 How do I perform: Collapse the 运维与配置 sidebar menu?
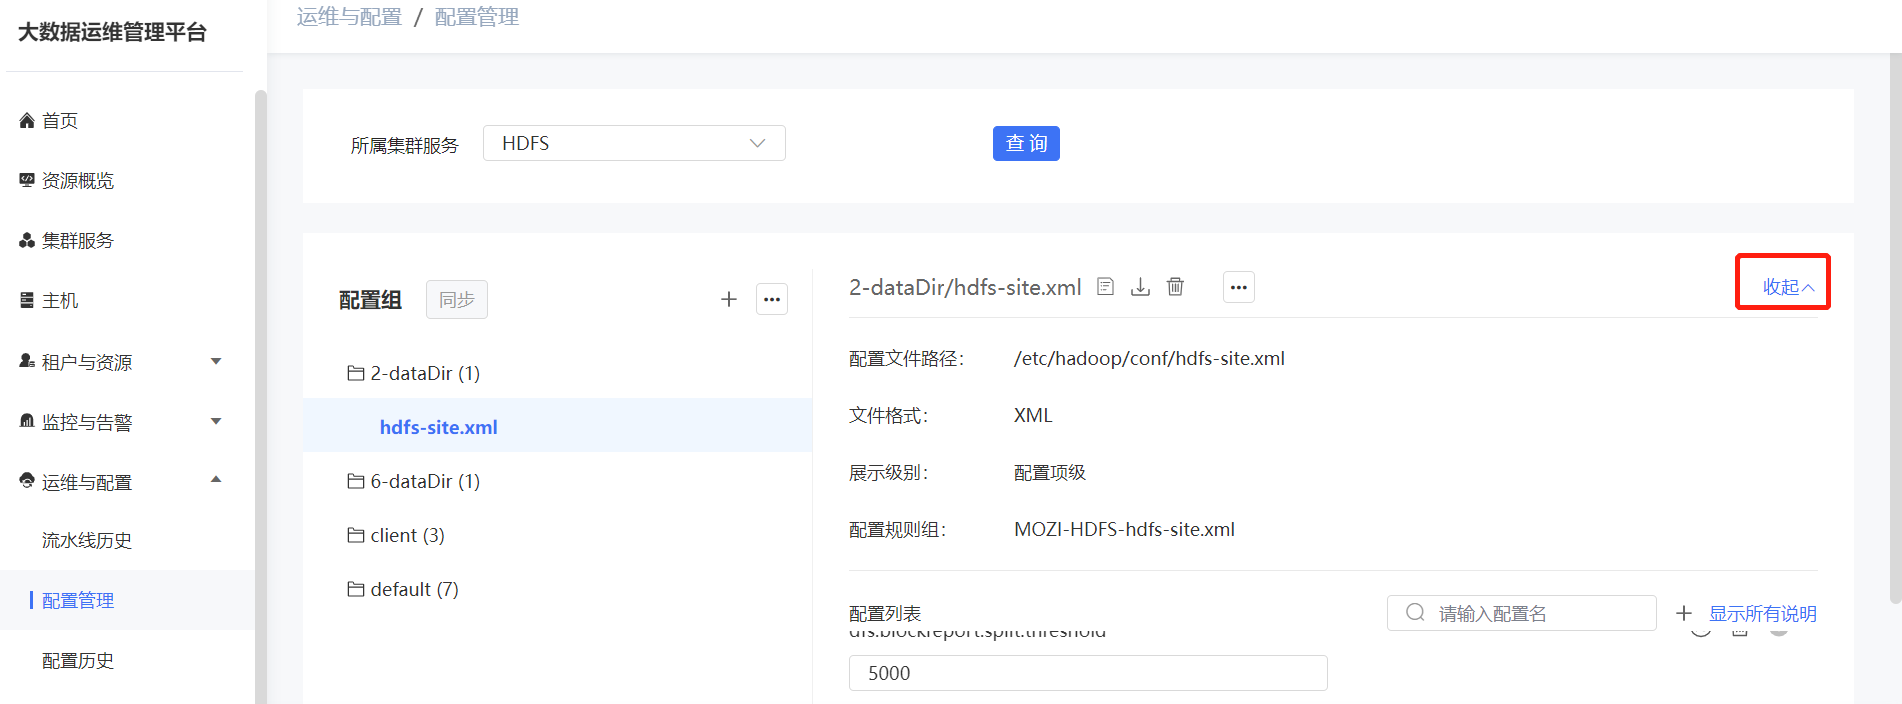click(120, 482)
